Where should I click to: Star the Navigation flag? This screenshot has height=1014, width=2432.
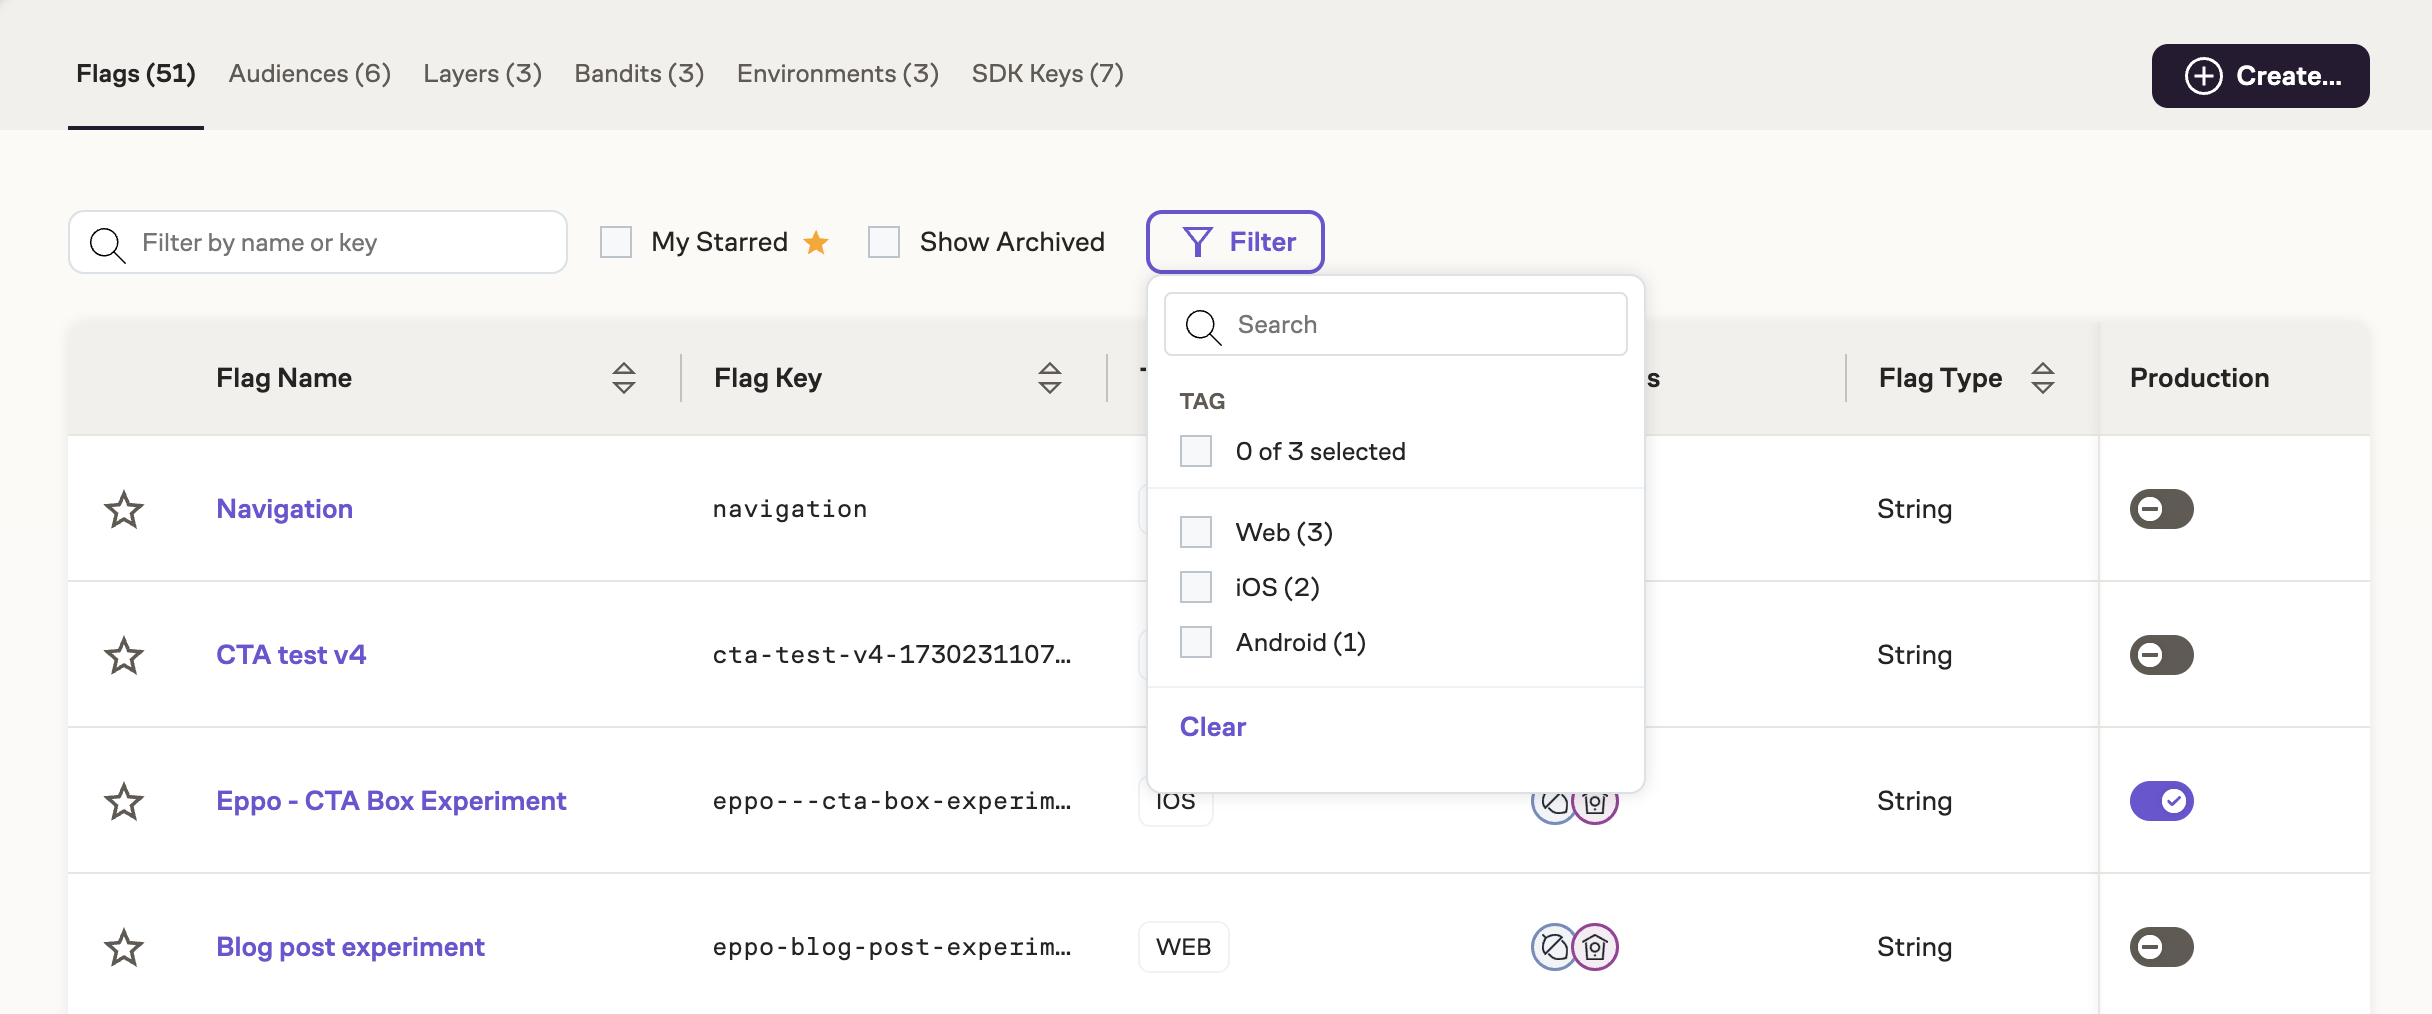point(124,509)
